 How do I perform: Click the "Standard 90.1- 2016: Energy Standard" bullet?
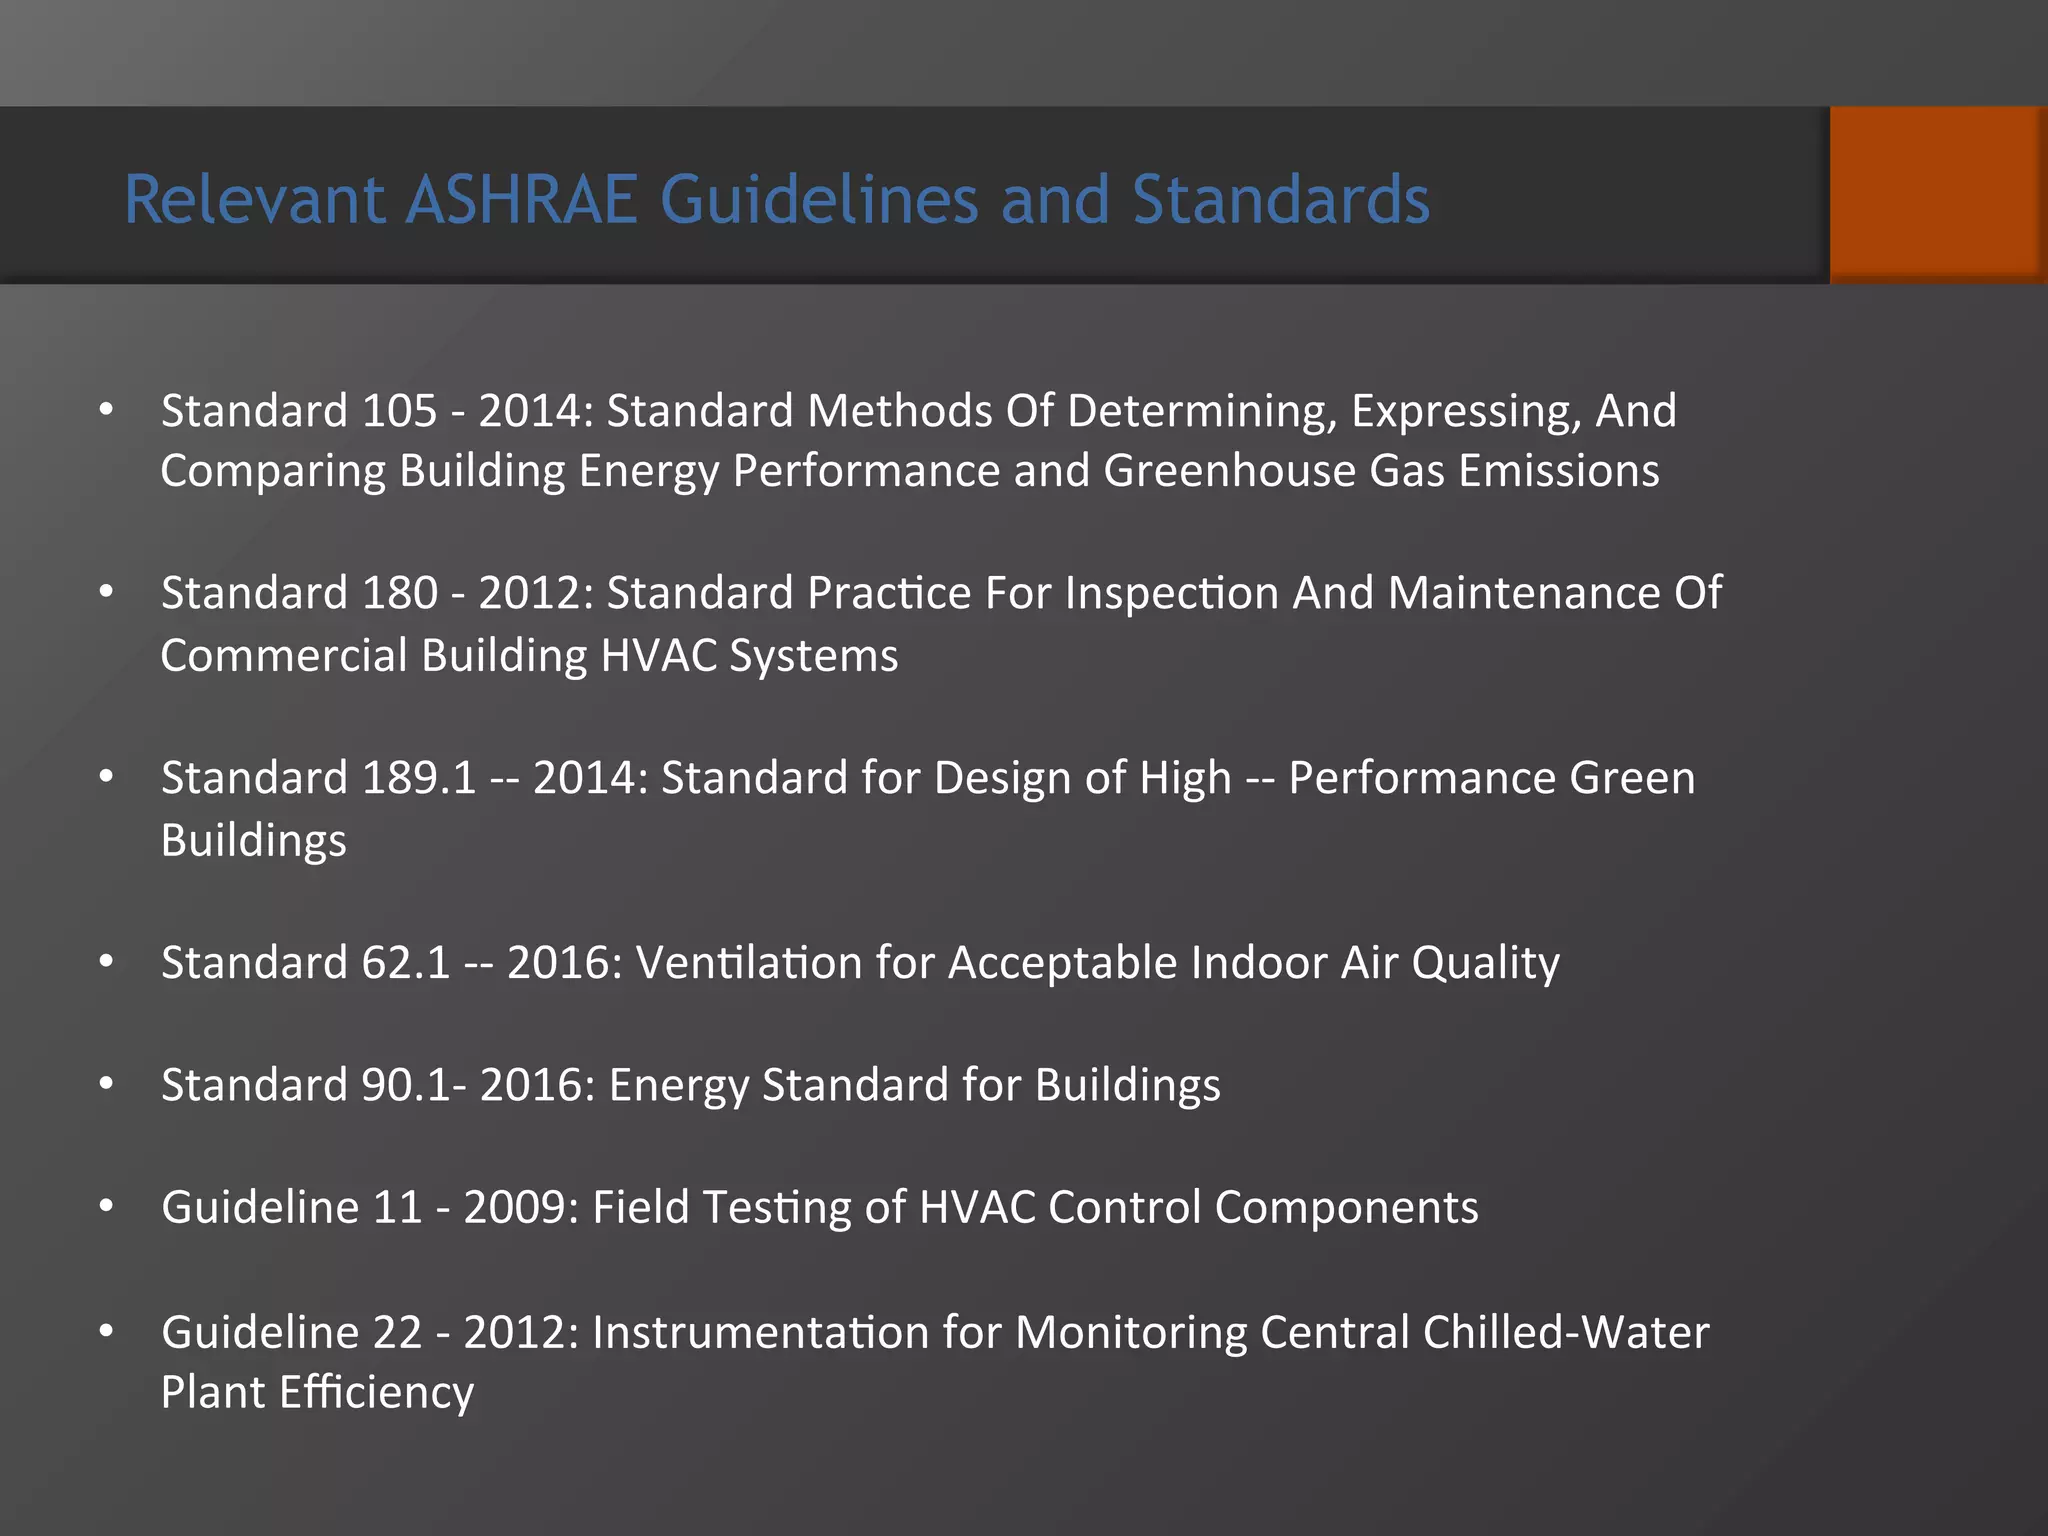[691, 1085]
